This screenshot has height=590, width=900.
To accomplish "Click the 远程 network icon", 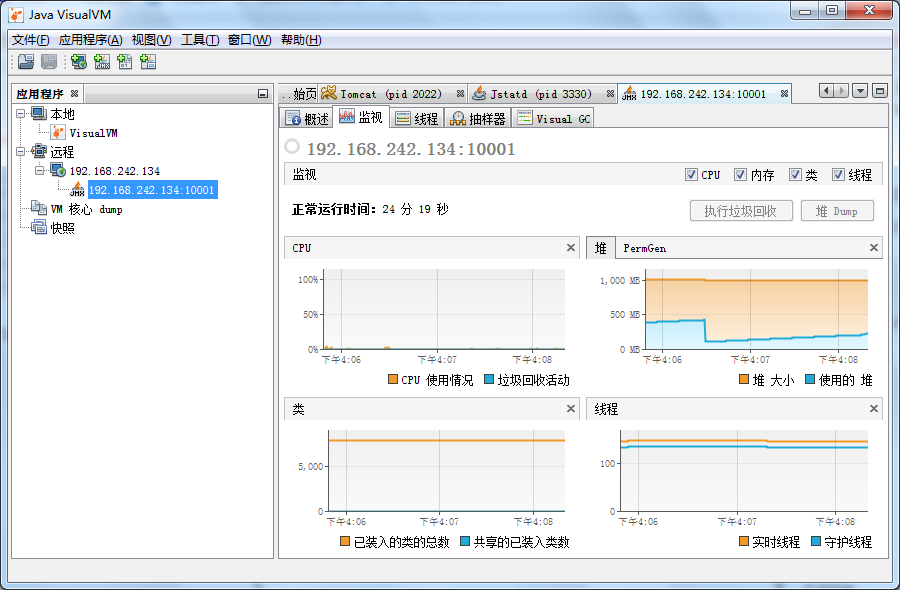I will click(39, 152).
